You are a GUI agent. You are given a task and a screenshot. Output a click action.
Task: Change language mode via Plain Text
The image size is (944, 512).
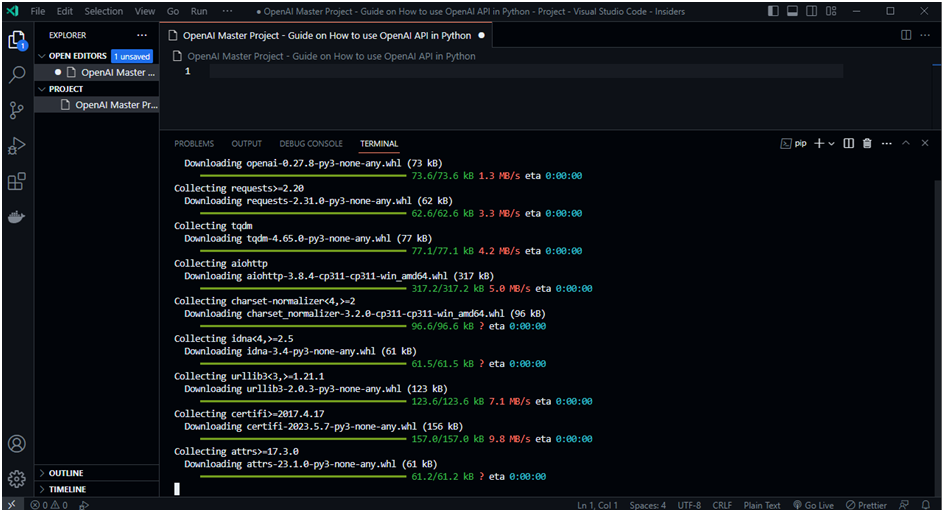[762, 505]
